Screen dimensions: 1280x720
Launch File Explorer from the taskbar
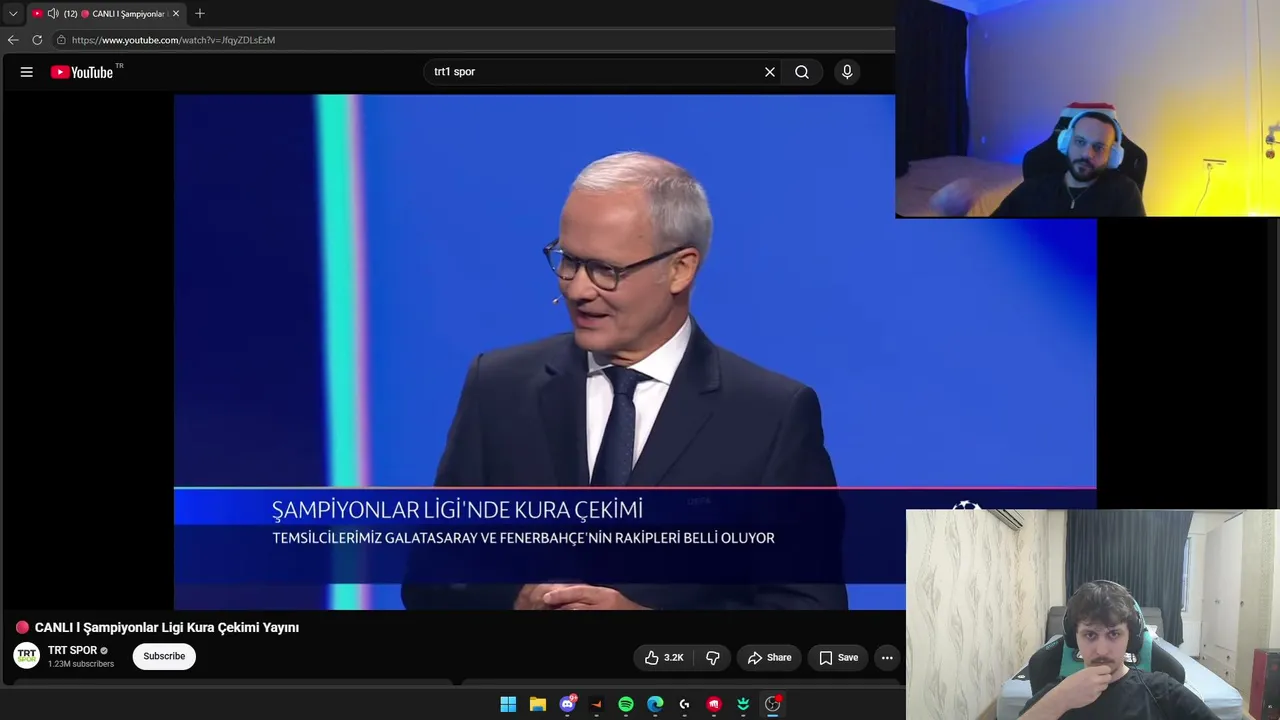538,704
